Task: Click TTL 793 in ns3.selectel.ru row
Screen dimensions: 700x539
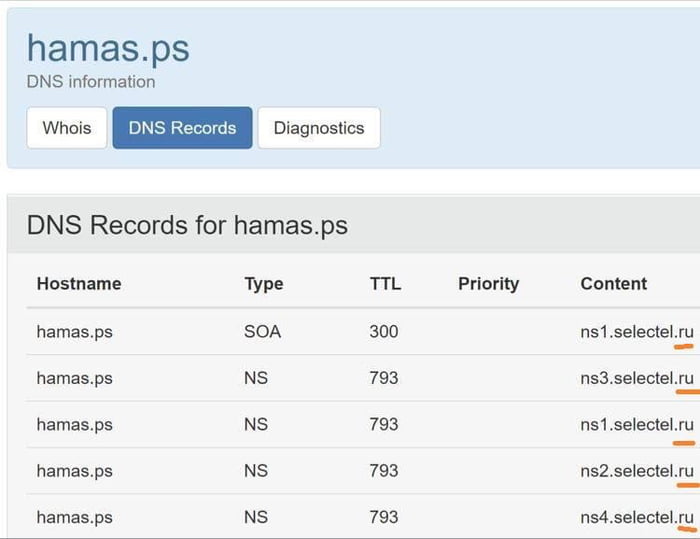Action: [x=384, y=378]
